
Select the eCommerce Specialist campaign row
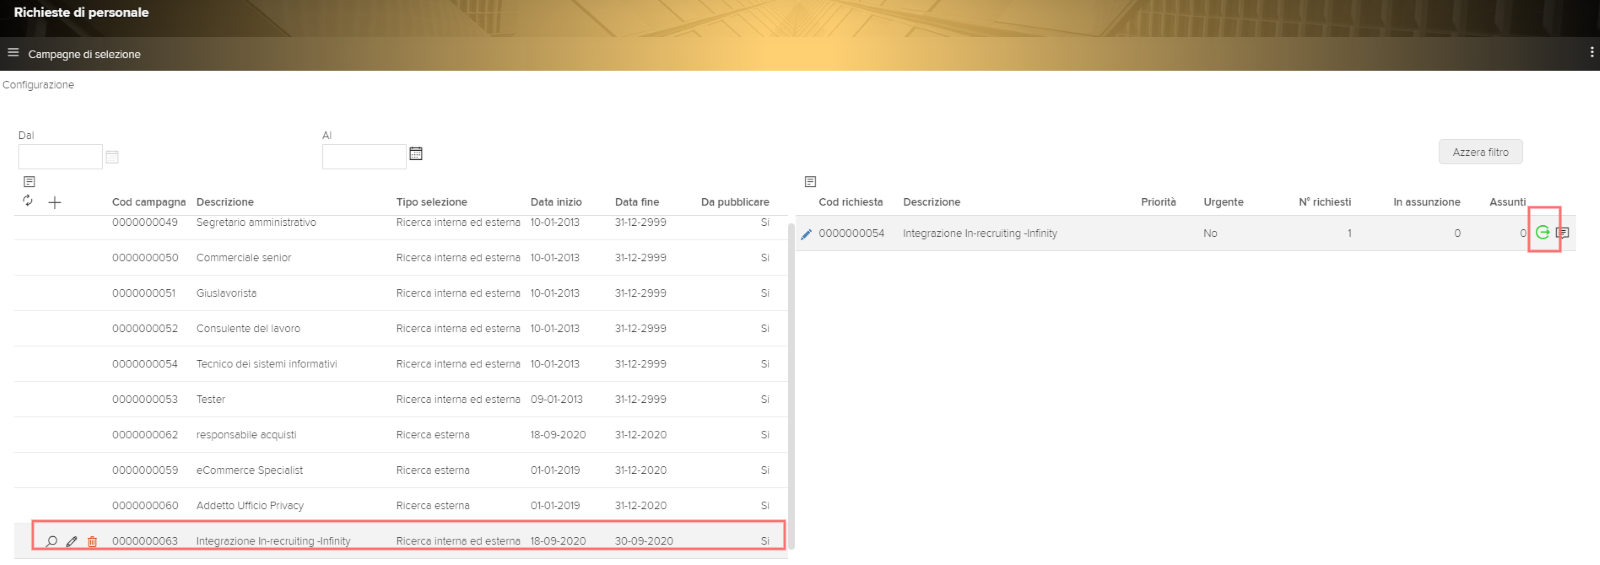[401, 470]
